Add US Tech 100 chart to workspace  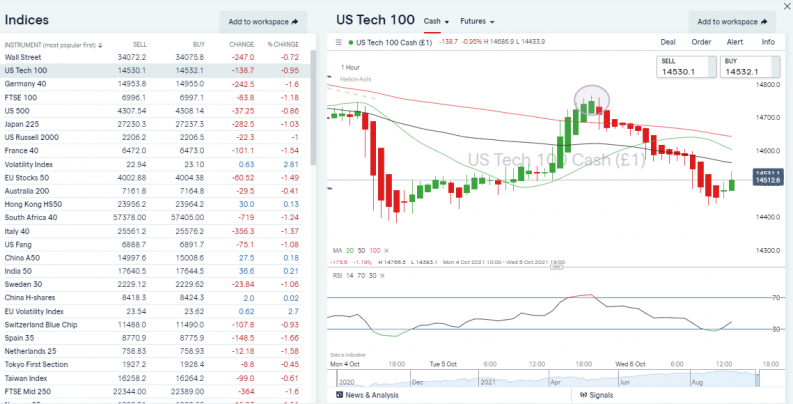[732, 22]
